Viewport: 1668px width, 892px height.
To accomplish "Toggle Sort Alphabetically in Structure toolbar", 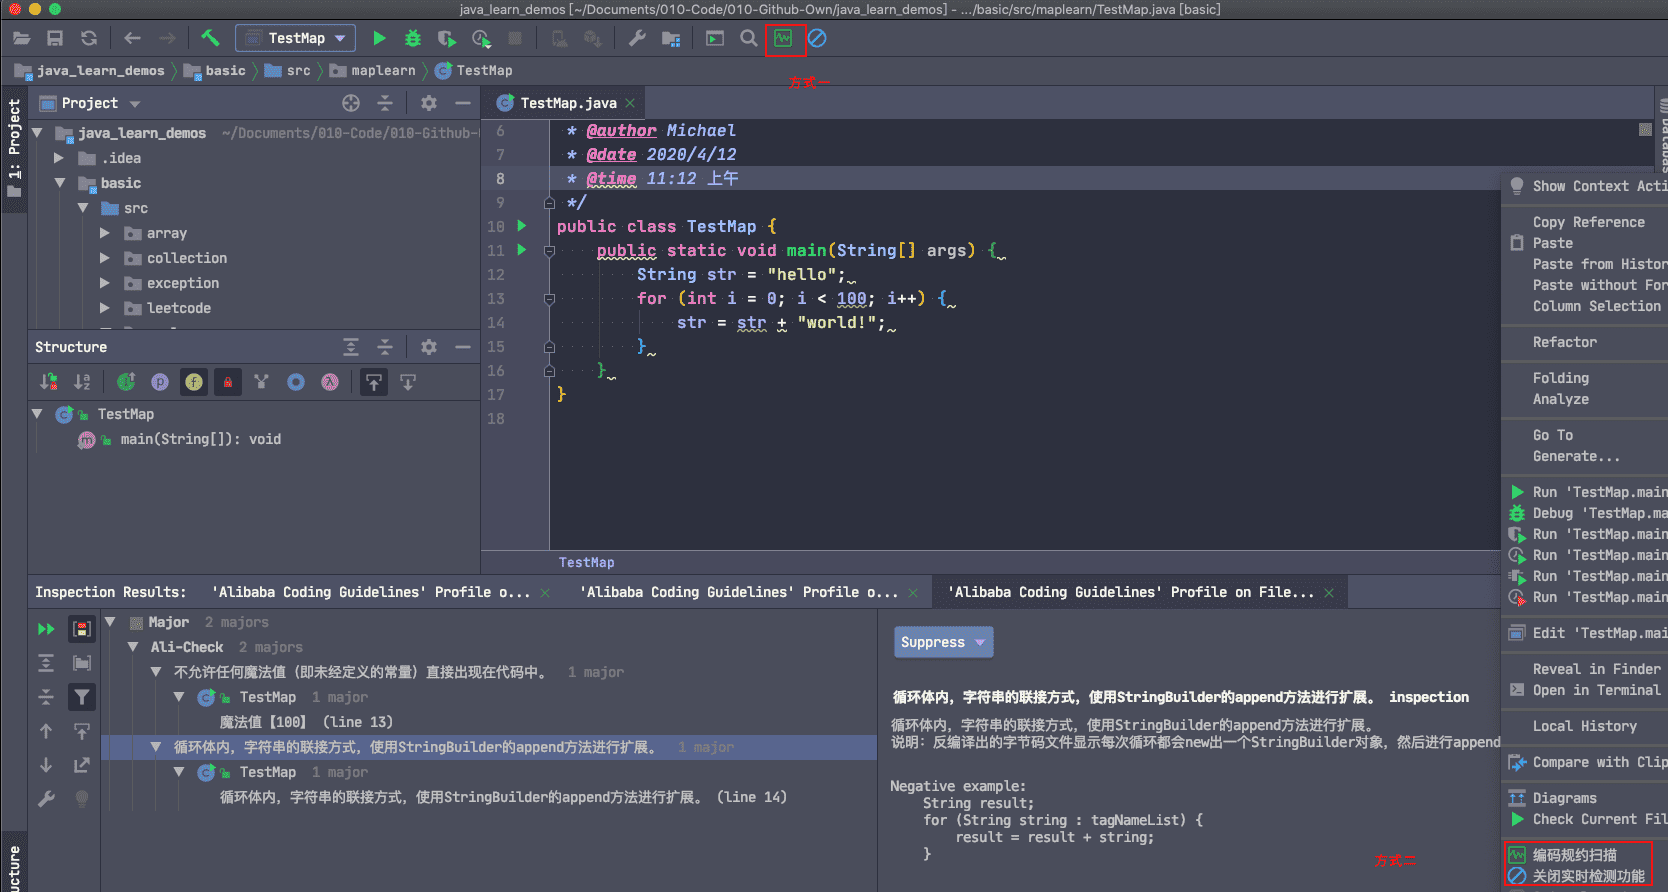I will (82, 382).
